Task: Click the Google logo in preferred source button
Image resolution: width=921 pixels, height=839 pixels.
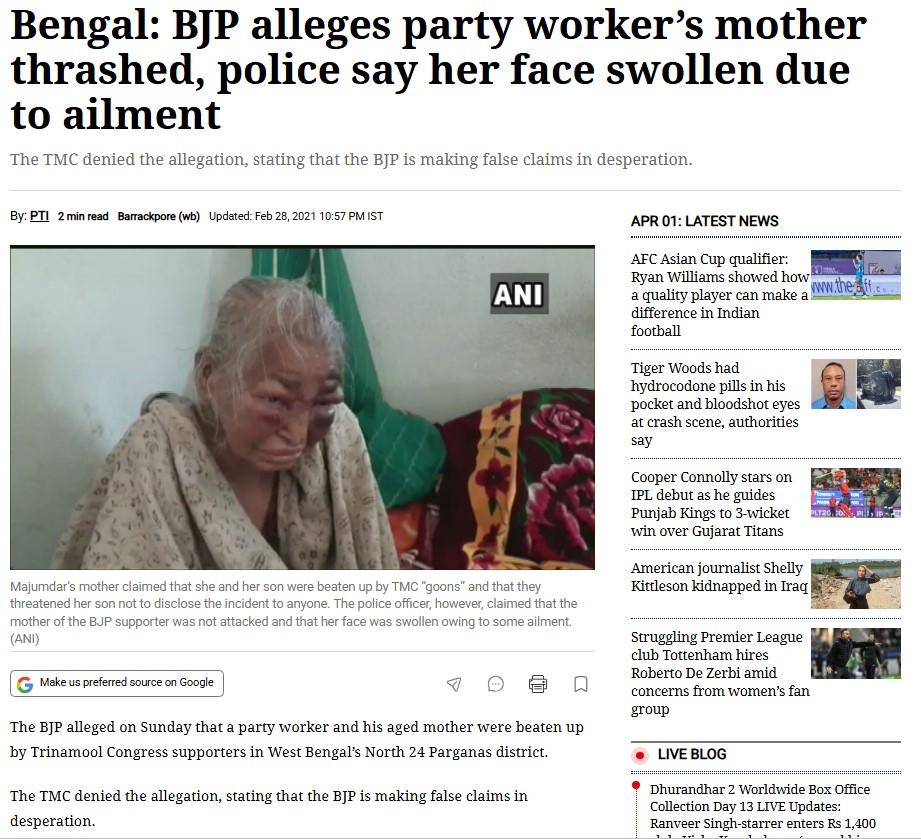Action: click(25, 684)
